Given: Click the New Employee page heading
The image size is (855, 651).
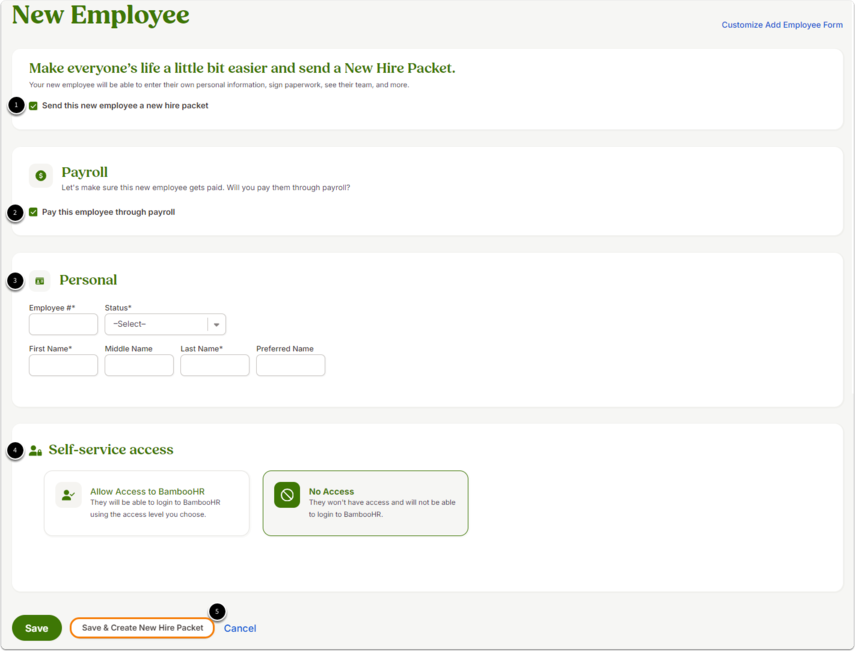Looking at the screenshot, I should 101,15.
